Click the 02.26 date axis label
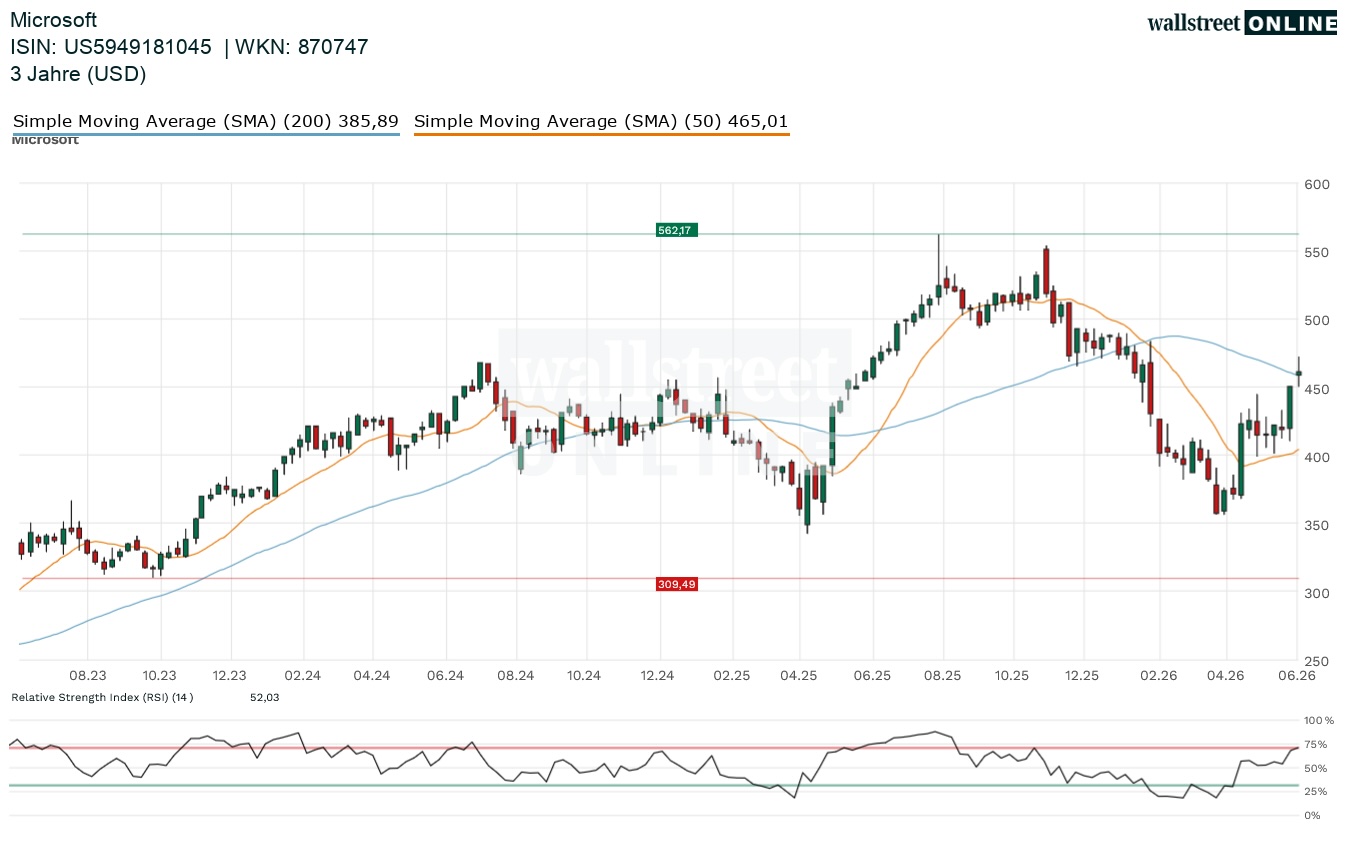The height and width of the screenshot is (843, 1349). (1158, 676)
